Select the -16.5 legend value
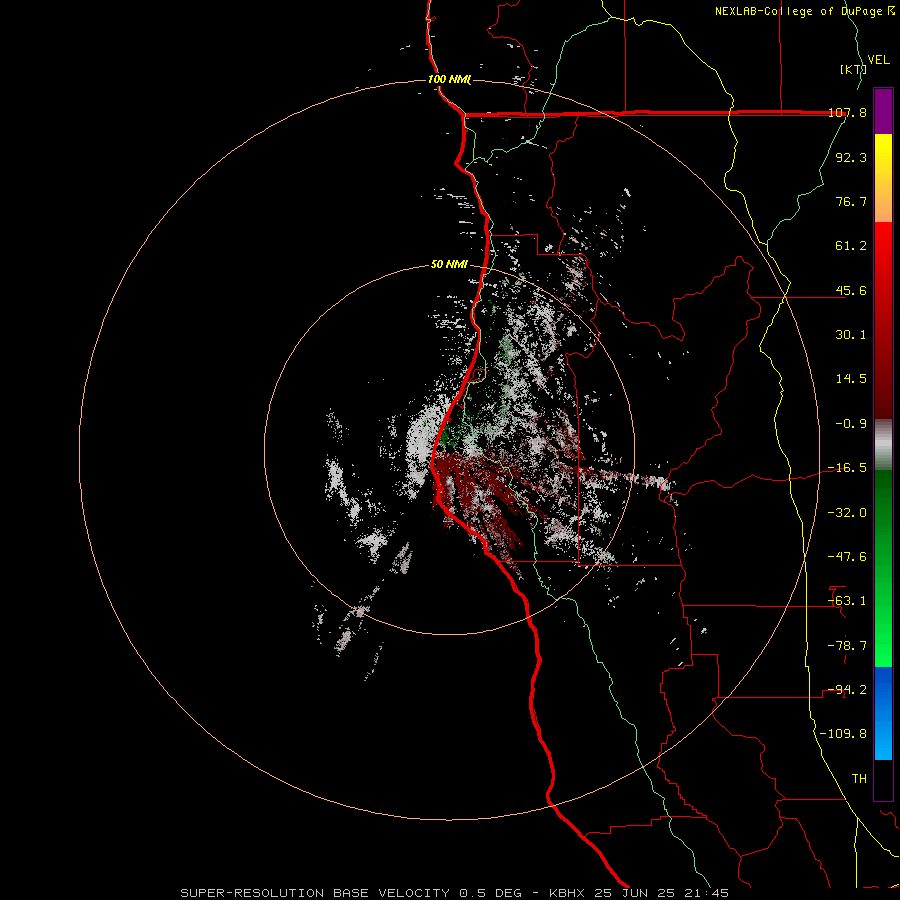The image size is (900, 900). click(847, 468)
